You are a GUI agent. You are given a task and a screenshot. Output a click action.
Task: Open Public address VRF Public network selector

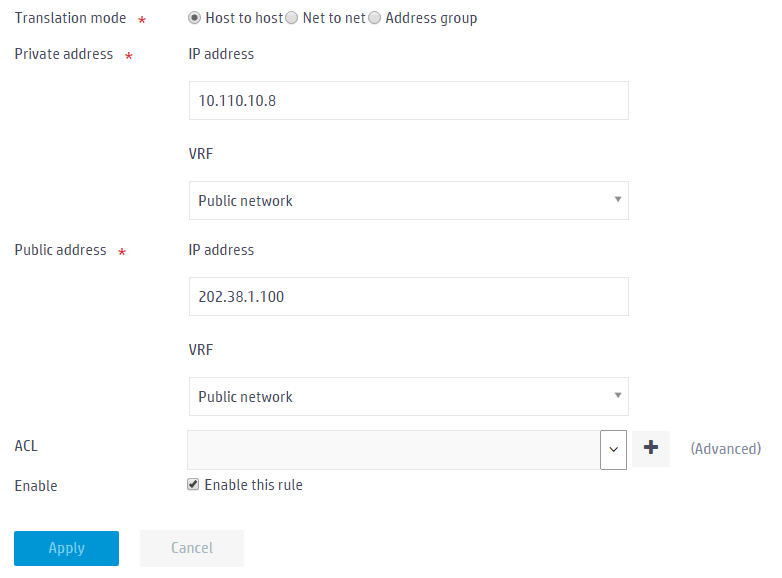[x=408, y=396]
